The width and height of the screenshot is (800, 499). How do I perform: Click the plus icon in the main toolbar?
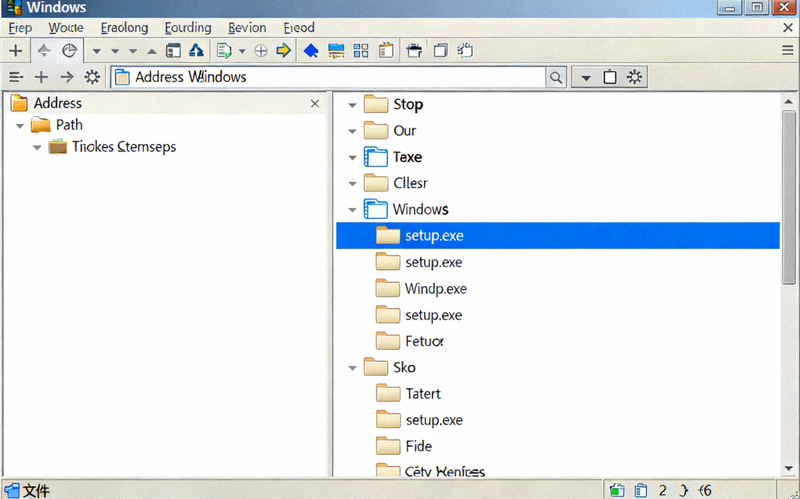[x=16, y=50]
